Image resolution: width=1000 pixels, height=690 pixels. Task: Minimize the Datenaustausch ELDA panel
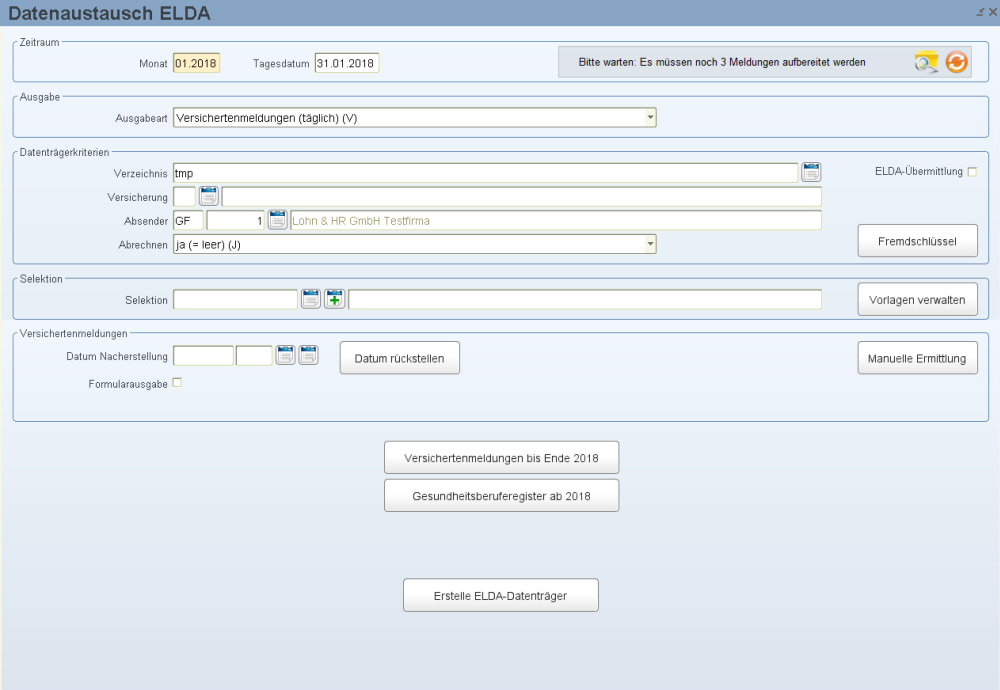point(980,11)
